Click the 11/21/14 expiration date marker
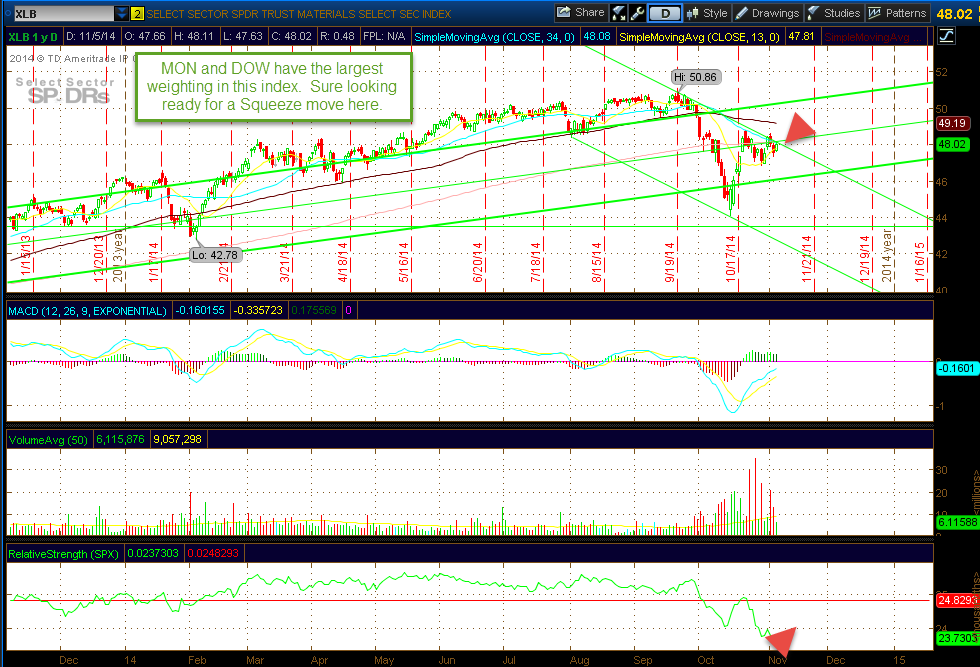The width and height of the screenshot is (980, 667). pyautogui.click(x=807, y=259)
